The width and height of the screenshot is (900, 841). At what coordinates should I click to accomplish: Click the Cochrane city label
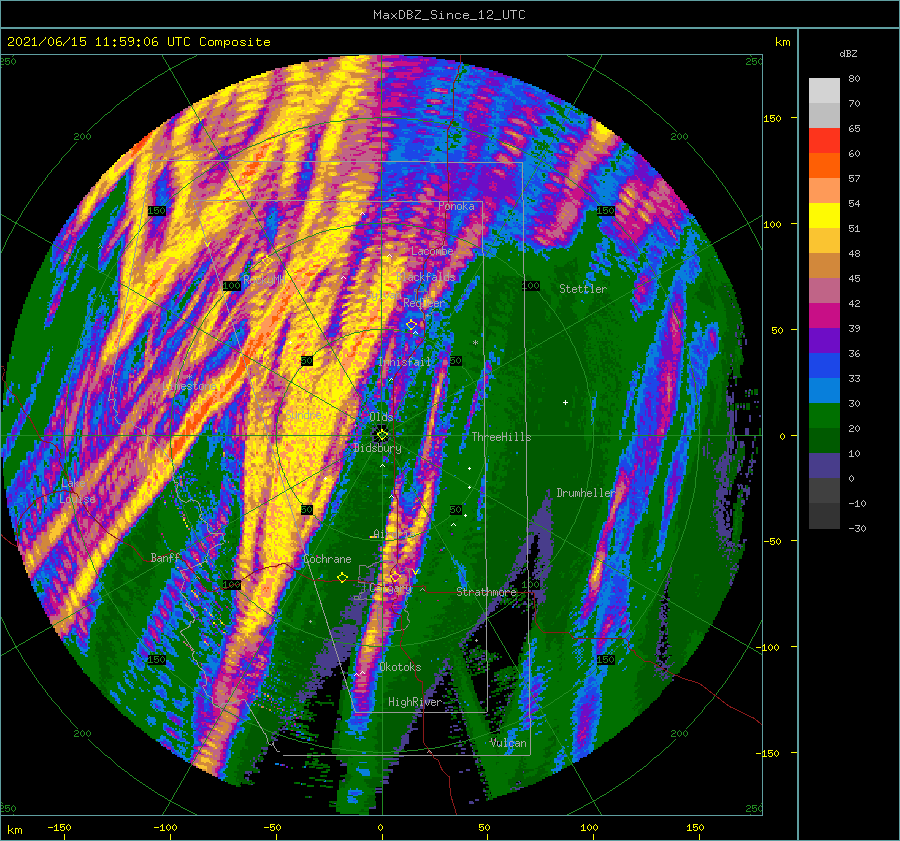[x=327, y=559]
